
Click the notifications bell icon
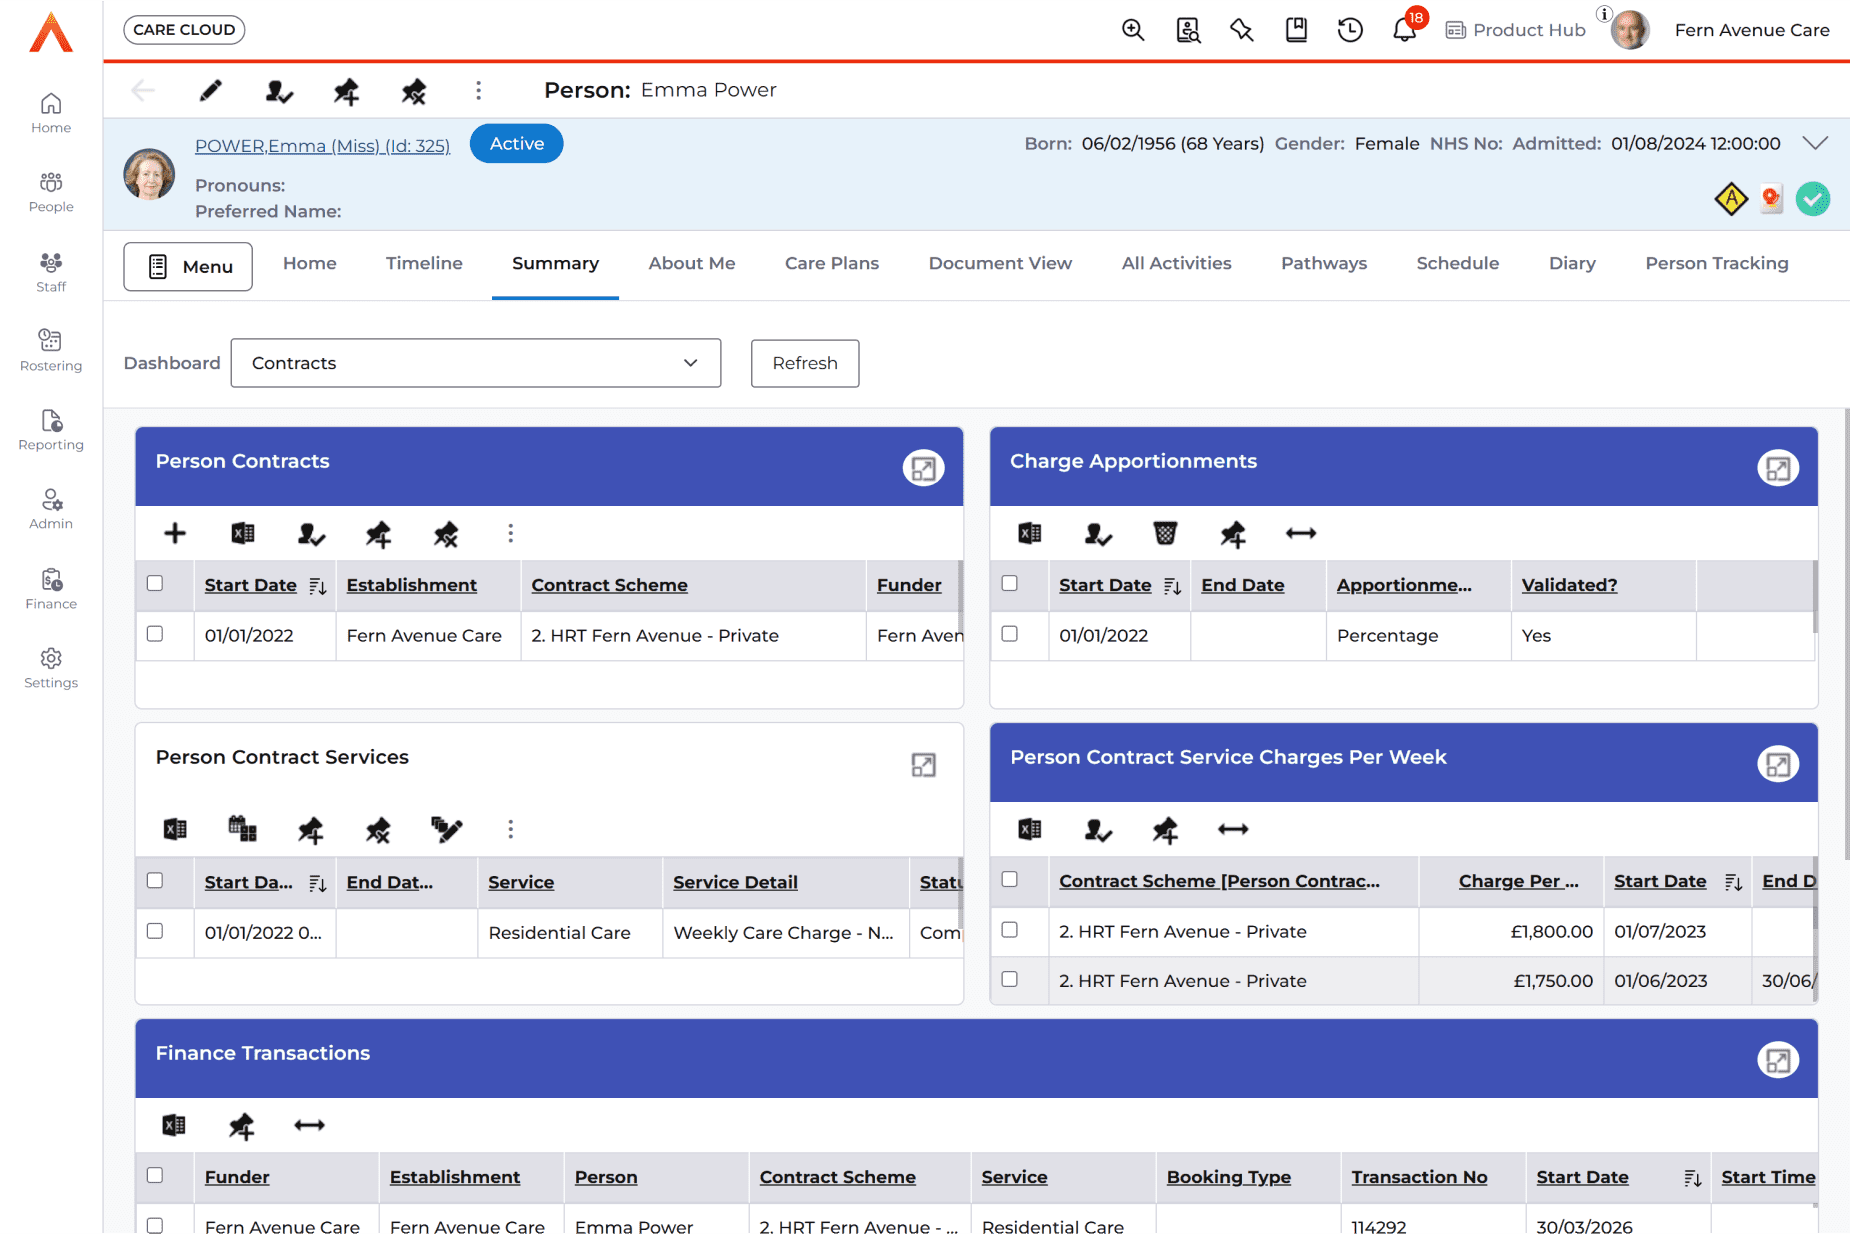[1404, 30]
